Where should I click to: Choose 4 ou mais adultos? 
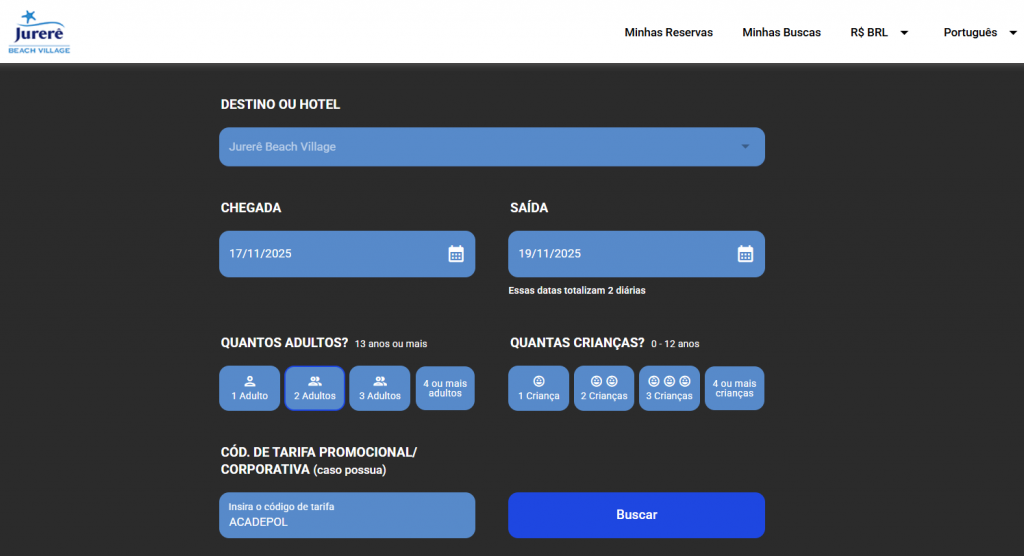coord(445,388)
